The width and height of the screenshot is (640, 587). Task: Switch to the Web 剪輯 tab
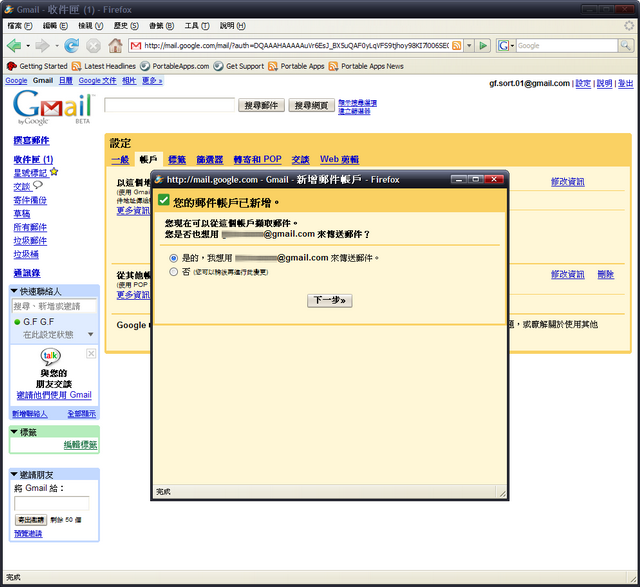click(x=339, y=159)
